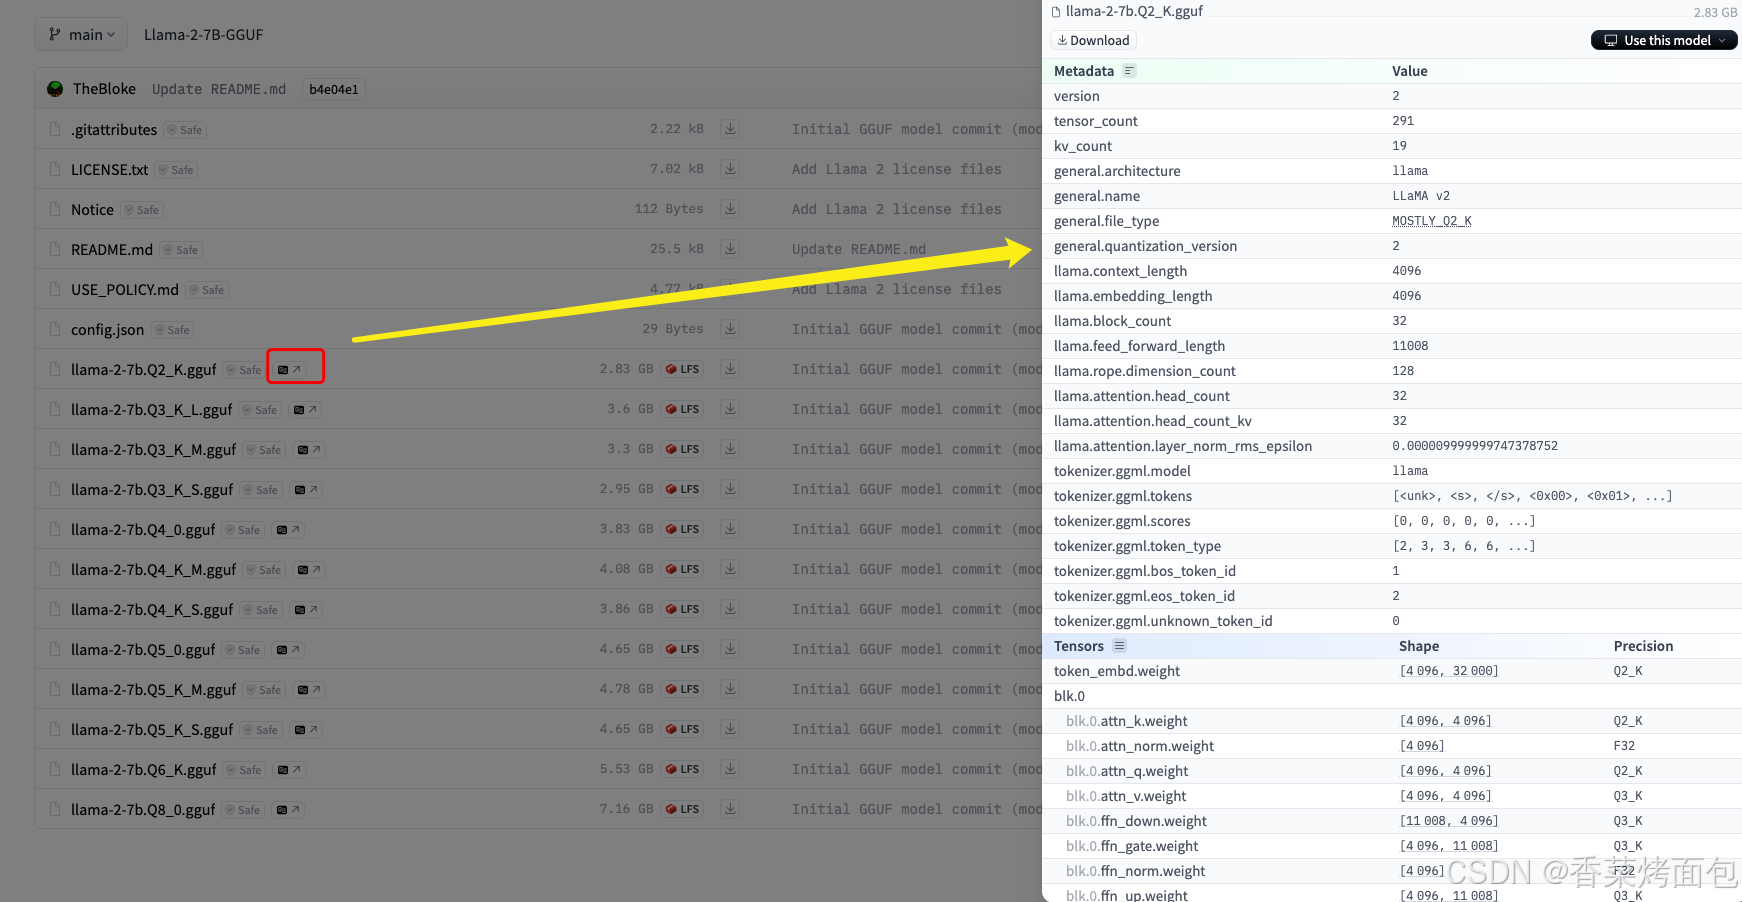Open GGUF viewer for llama-2-7b.Q2_K.gguf
1742x902 pixels.
click(x=289, y=370)
